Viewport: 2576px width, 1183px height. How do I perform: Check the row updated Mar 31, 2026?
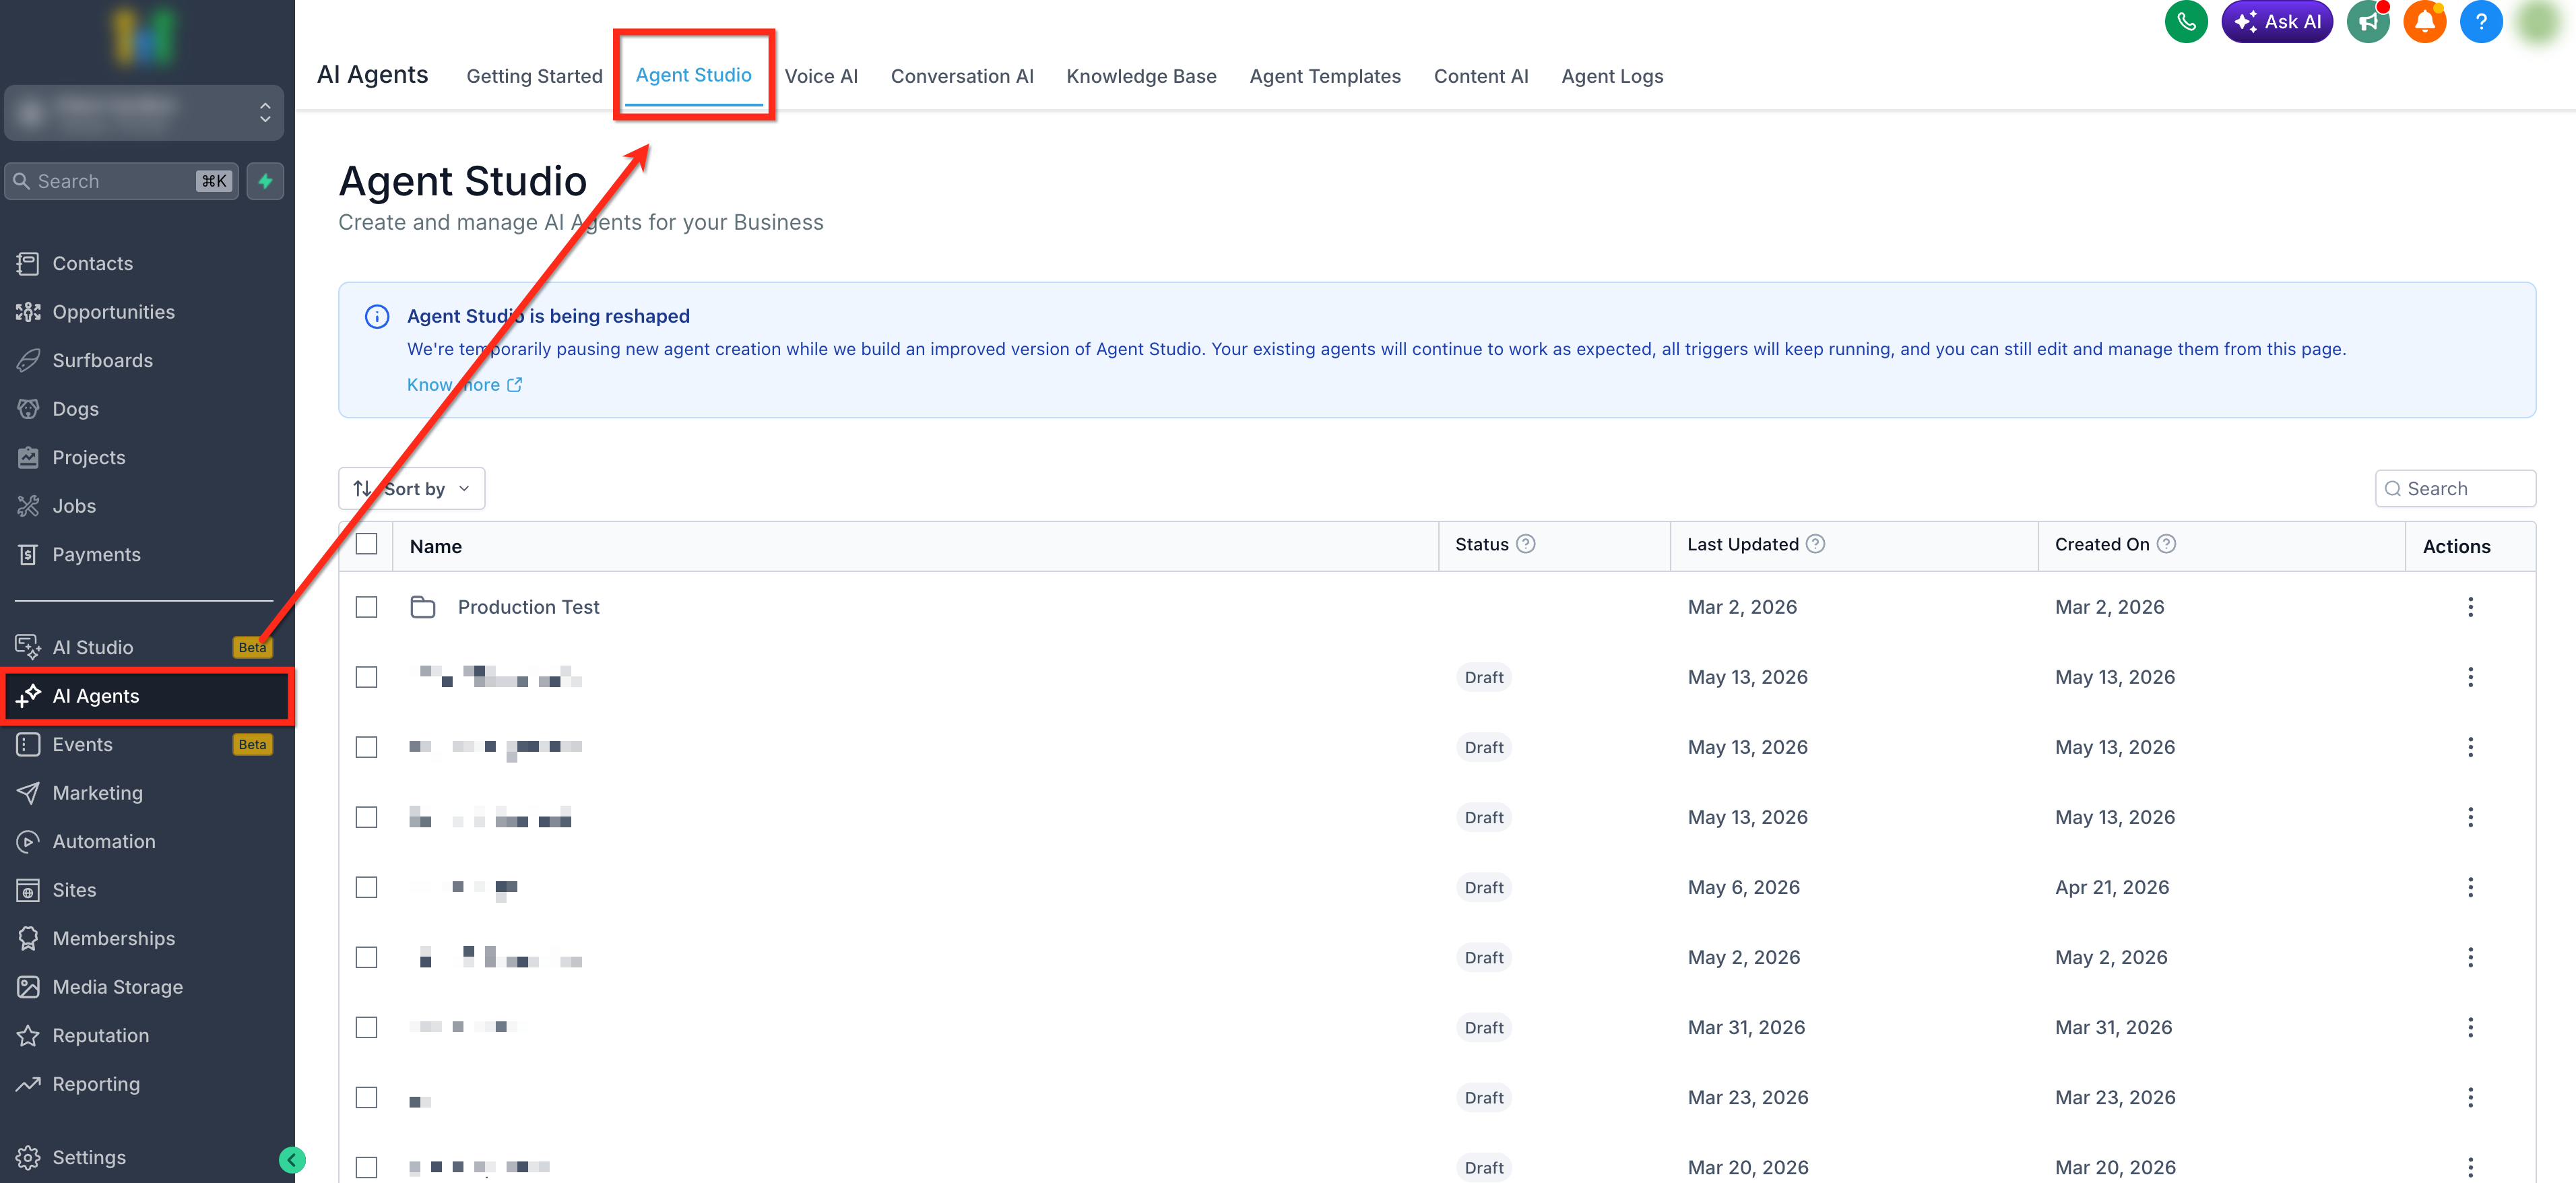pos(367,1028)
